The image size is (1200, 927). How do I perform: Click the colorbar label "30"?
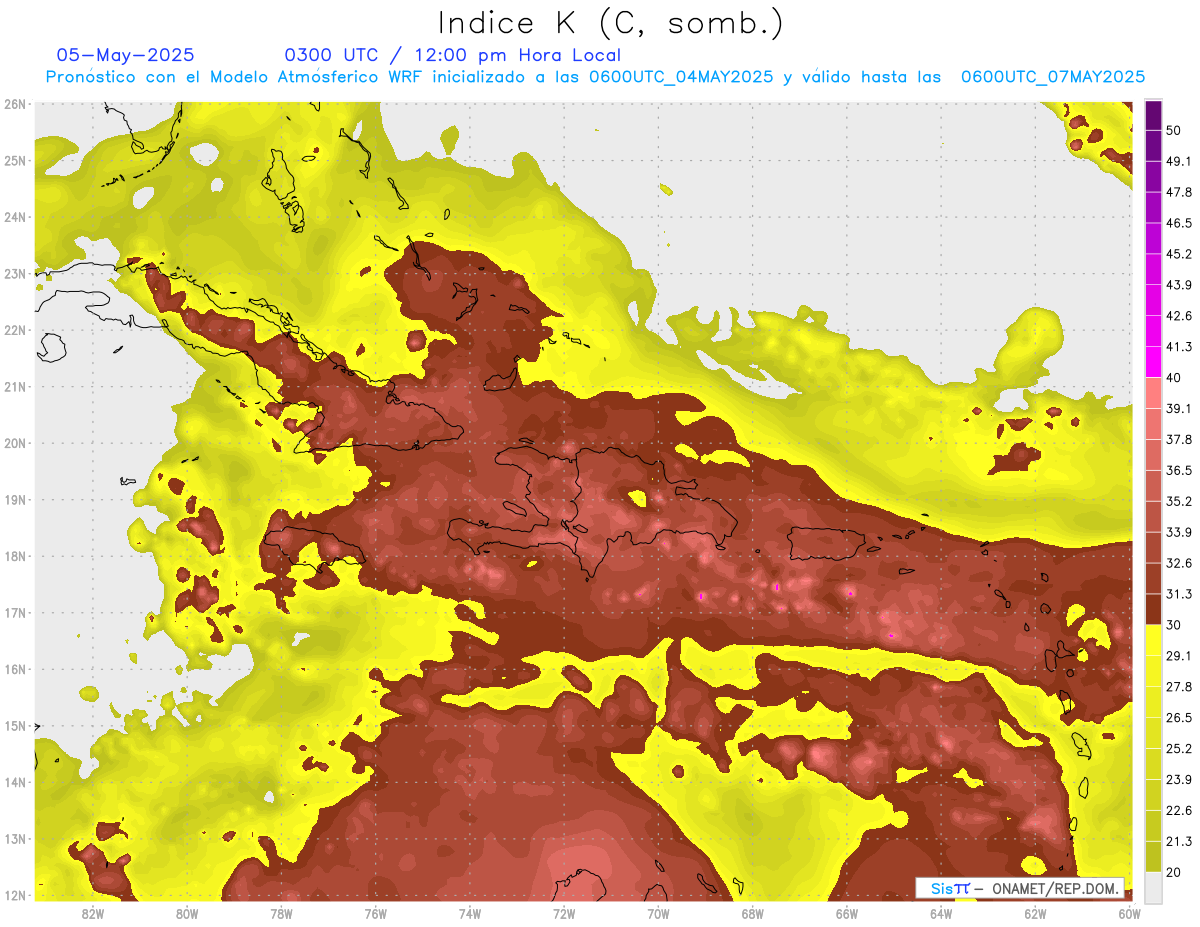[x=1172, y=625]
